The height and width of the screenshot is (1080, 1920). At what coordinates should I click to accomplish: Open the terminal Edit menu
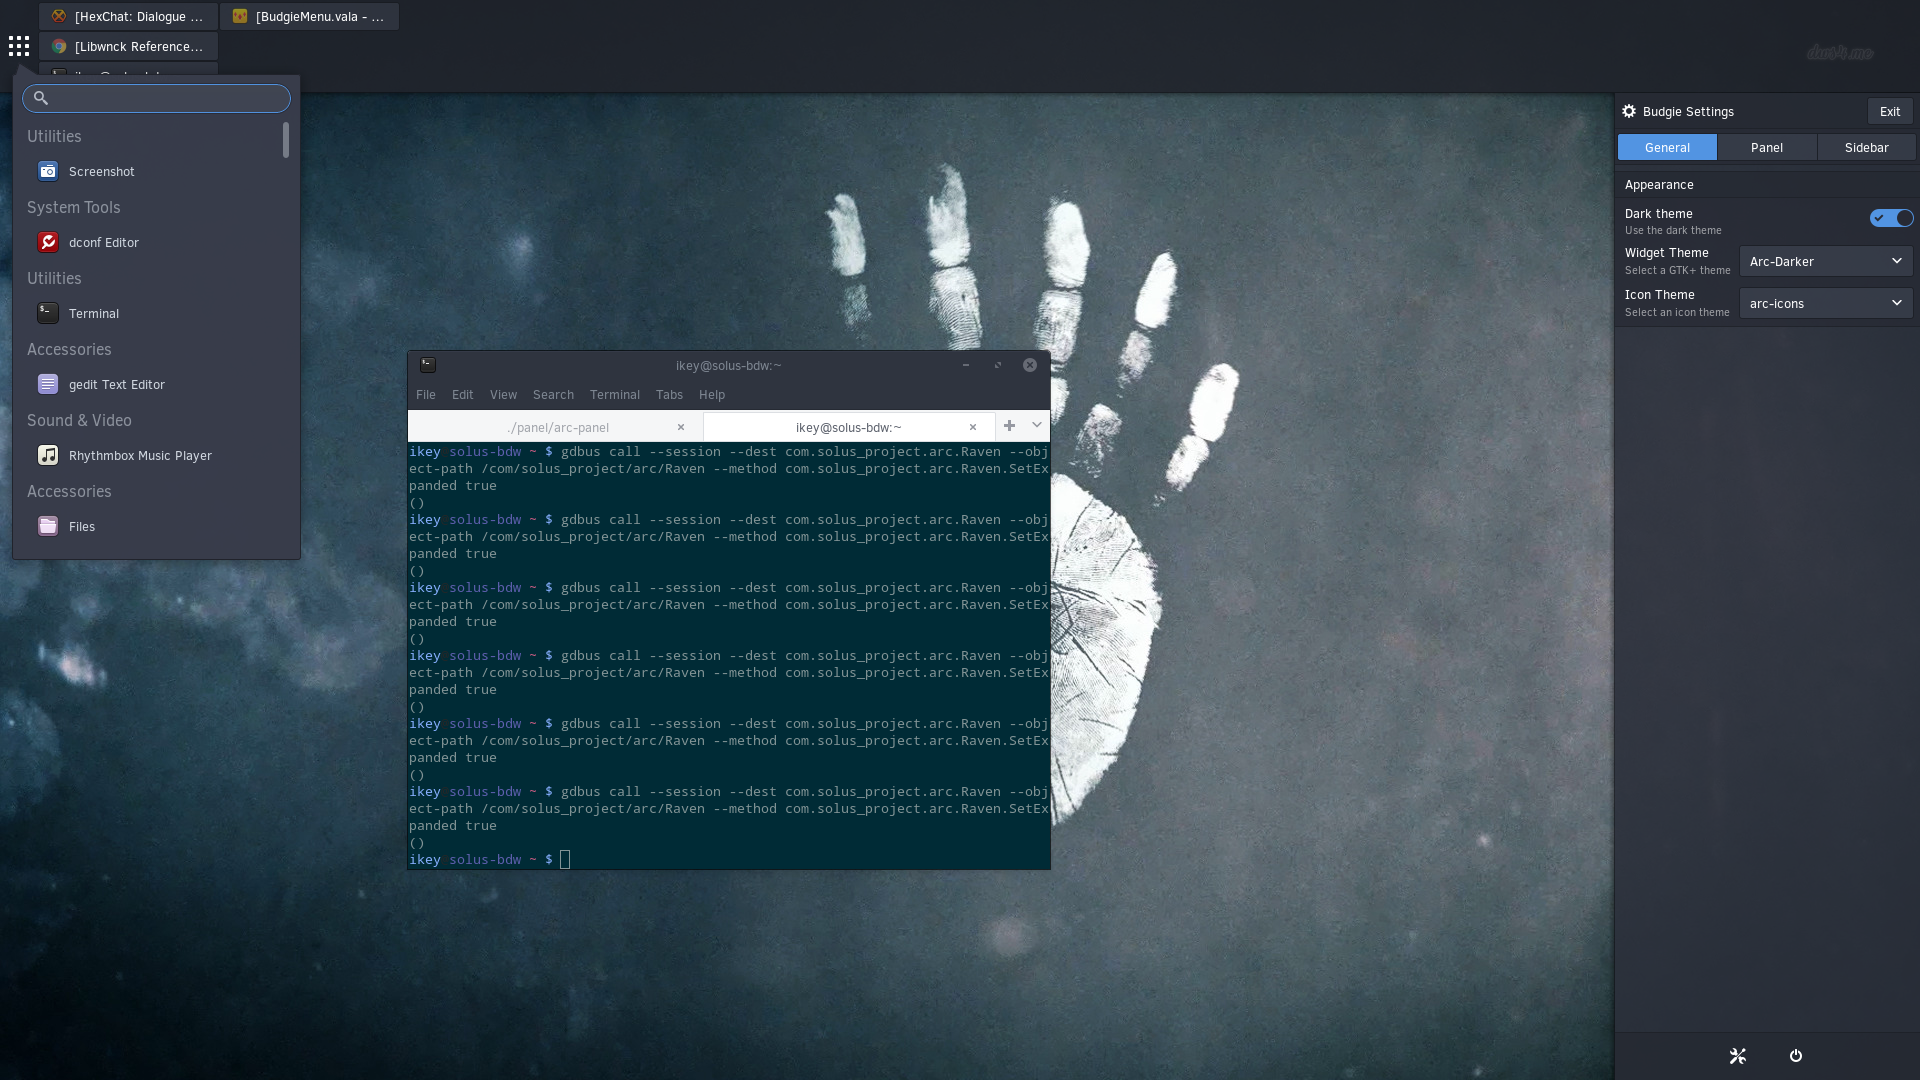click(462, 395)
